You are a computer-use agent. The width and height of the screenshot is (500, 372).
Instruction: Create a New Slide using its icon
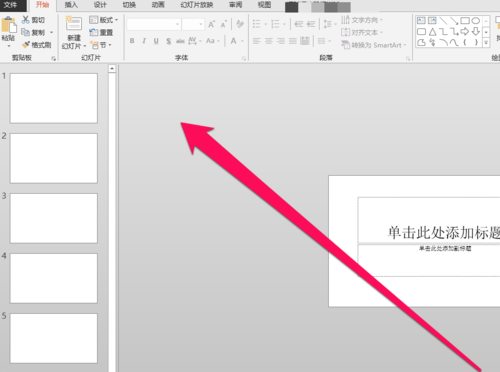point(74,24)
